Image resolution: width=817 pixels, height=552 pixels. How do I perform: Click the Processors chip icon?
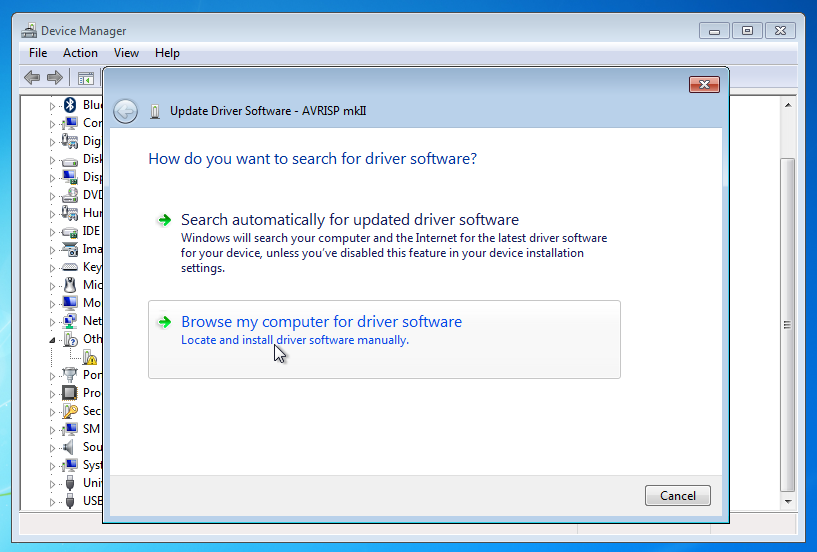70,393
